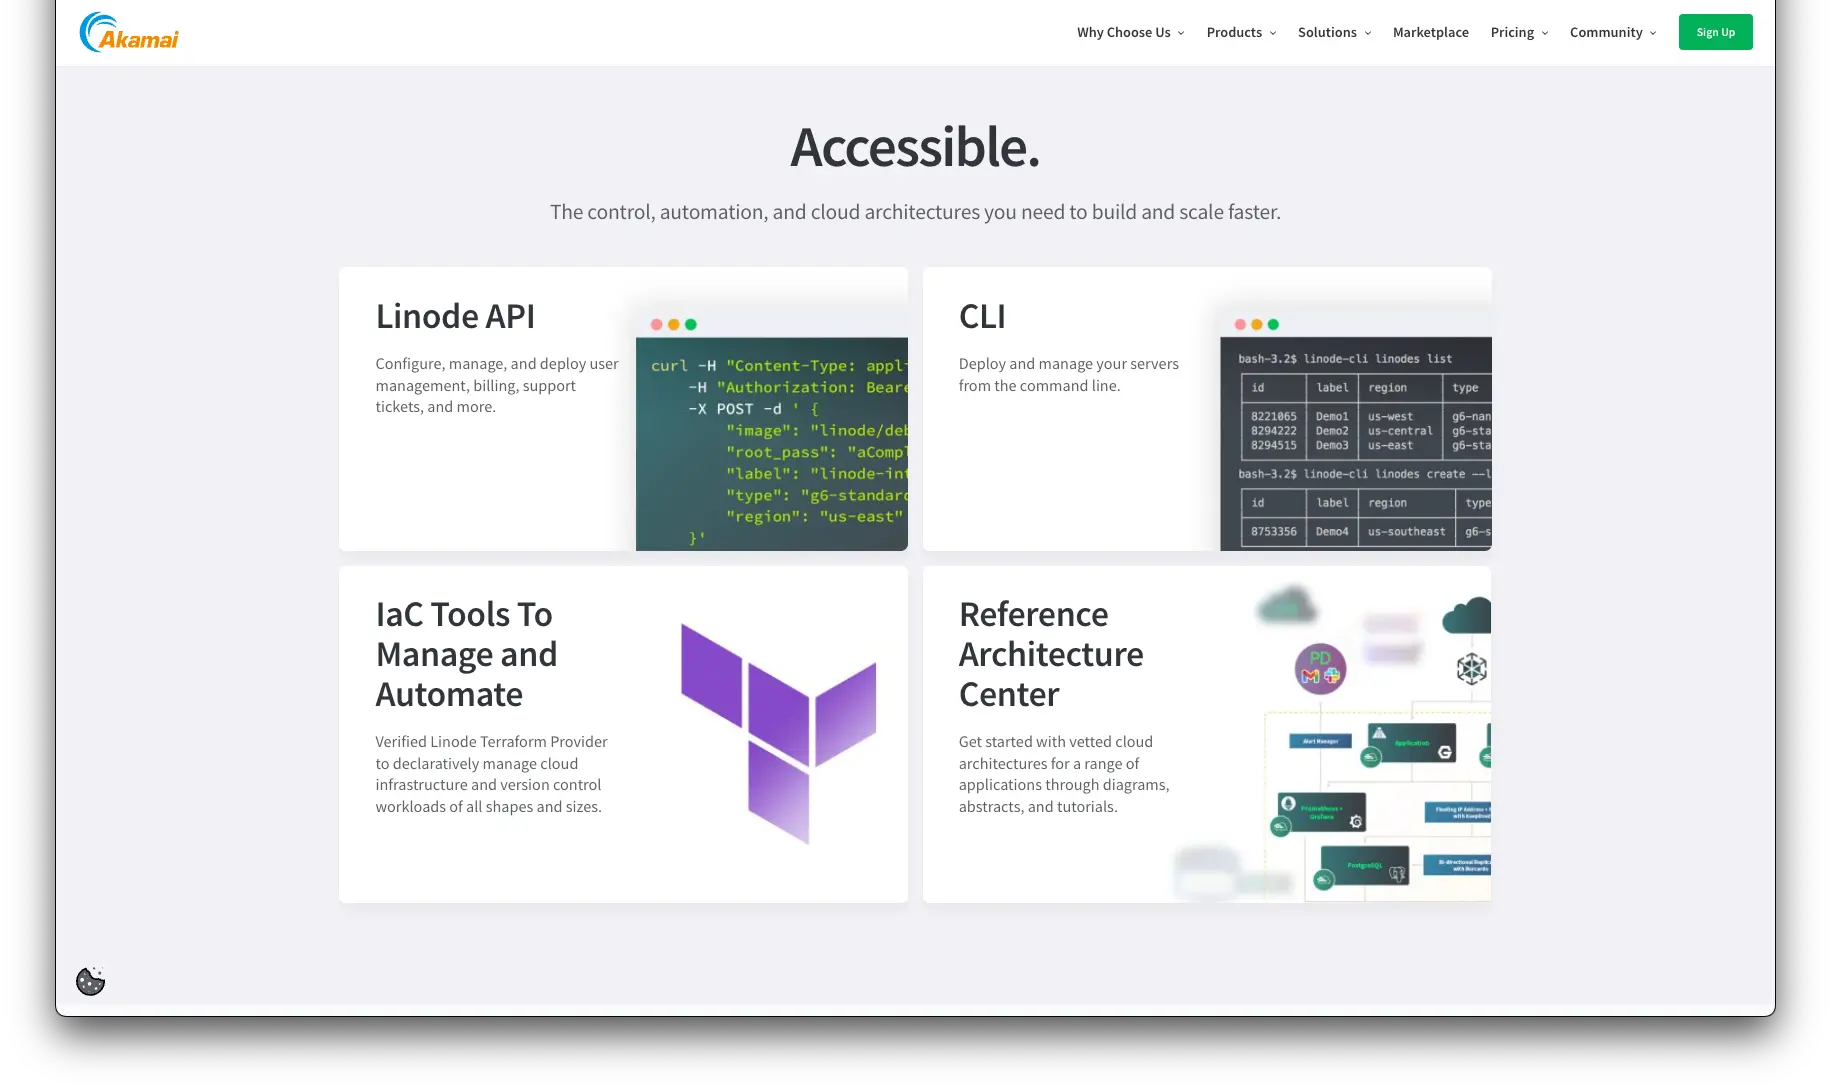
Task: Click the 'The control, automation, and cloud' subtitle
Action: coord(915,212)
